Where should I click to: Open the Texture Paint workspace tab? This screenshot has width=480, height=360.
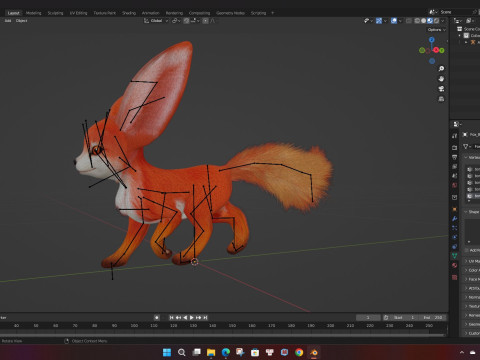coord(104,13)
